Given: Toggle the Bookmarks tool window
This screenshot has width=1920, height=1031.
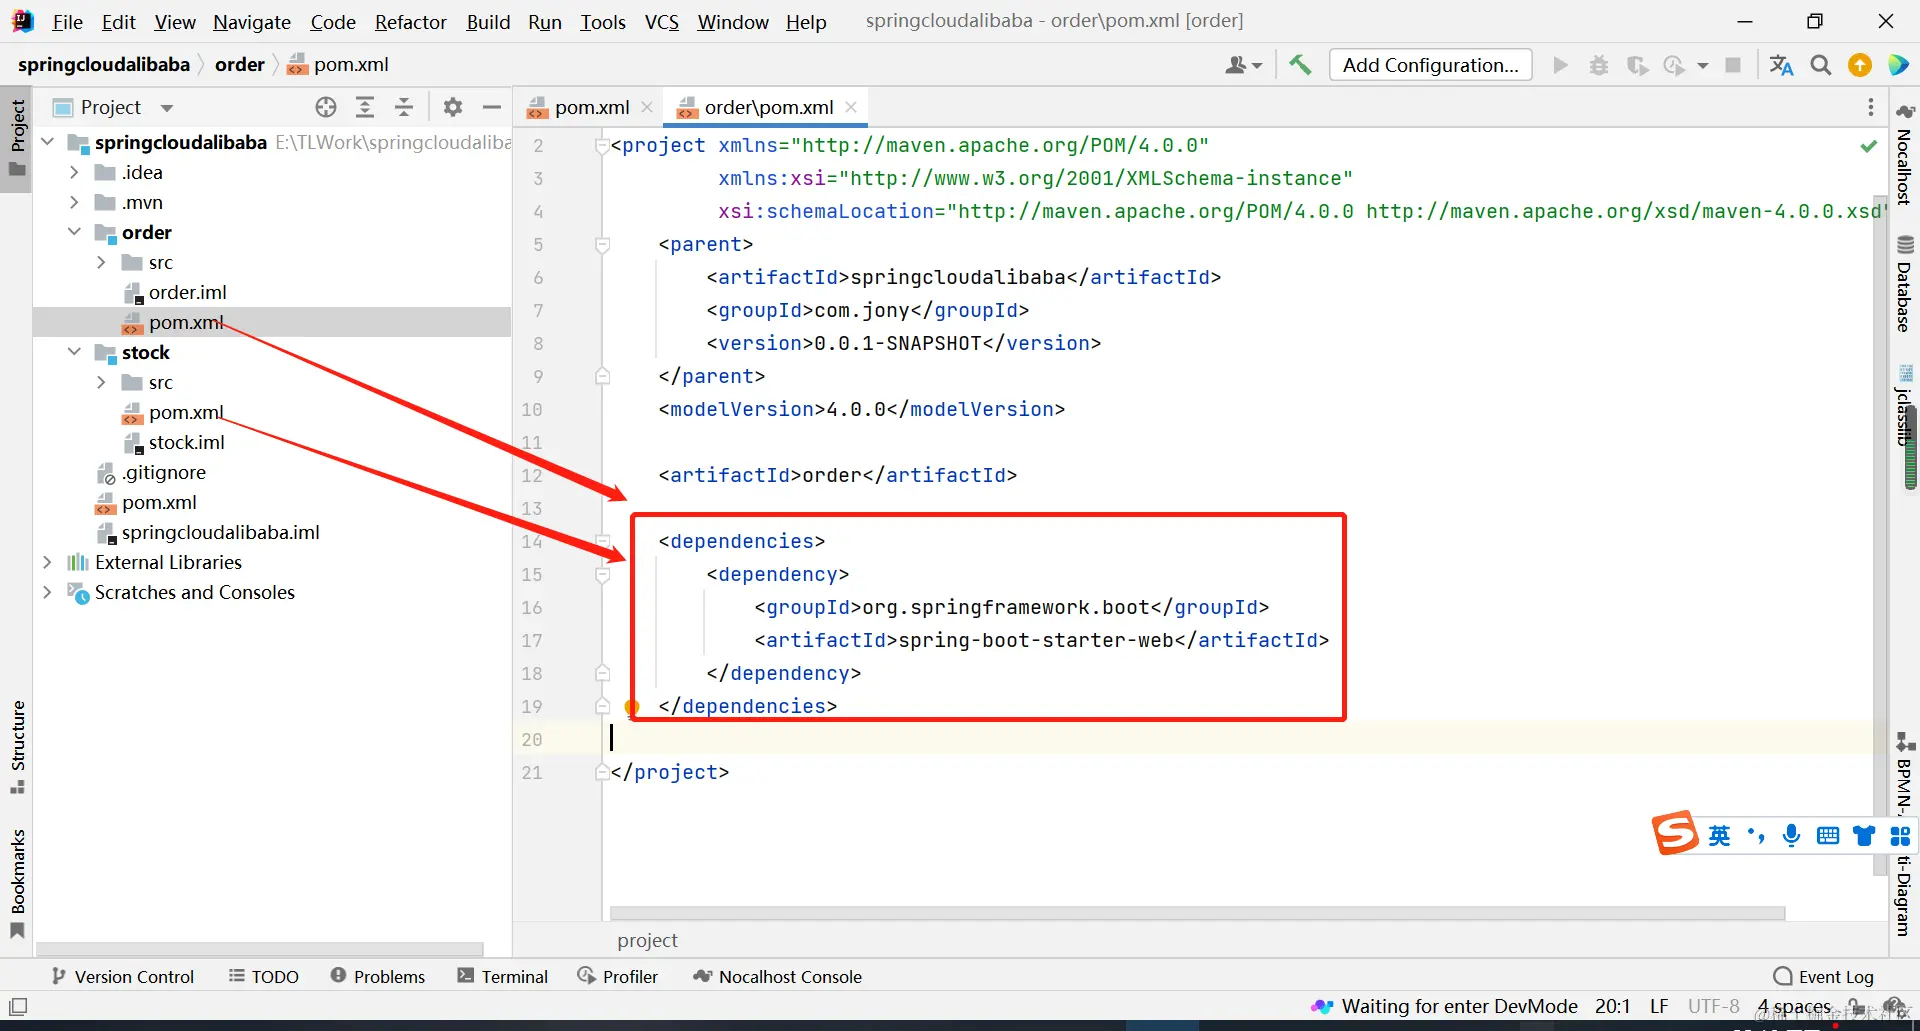Looking at the screenshot, I should (x=17, y=884).
